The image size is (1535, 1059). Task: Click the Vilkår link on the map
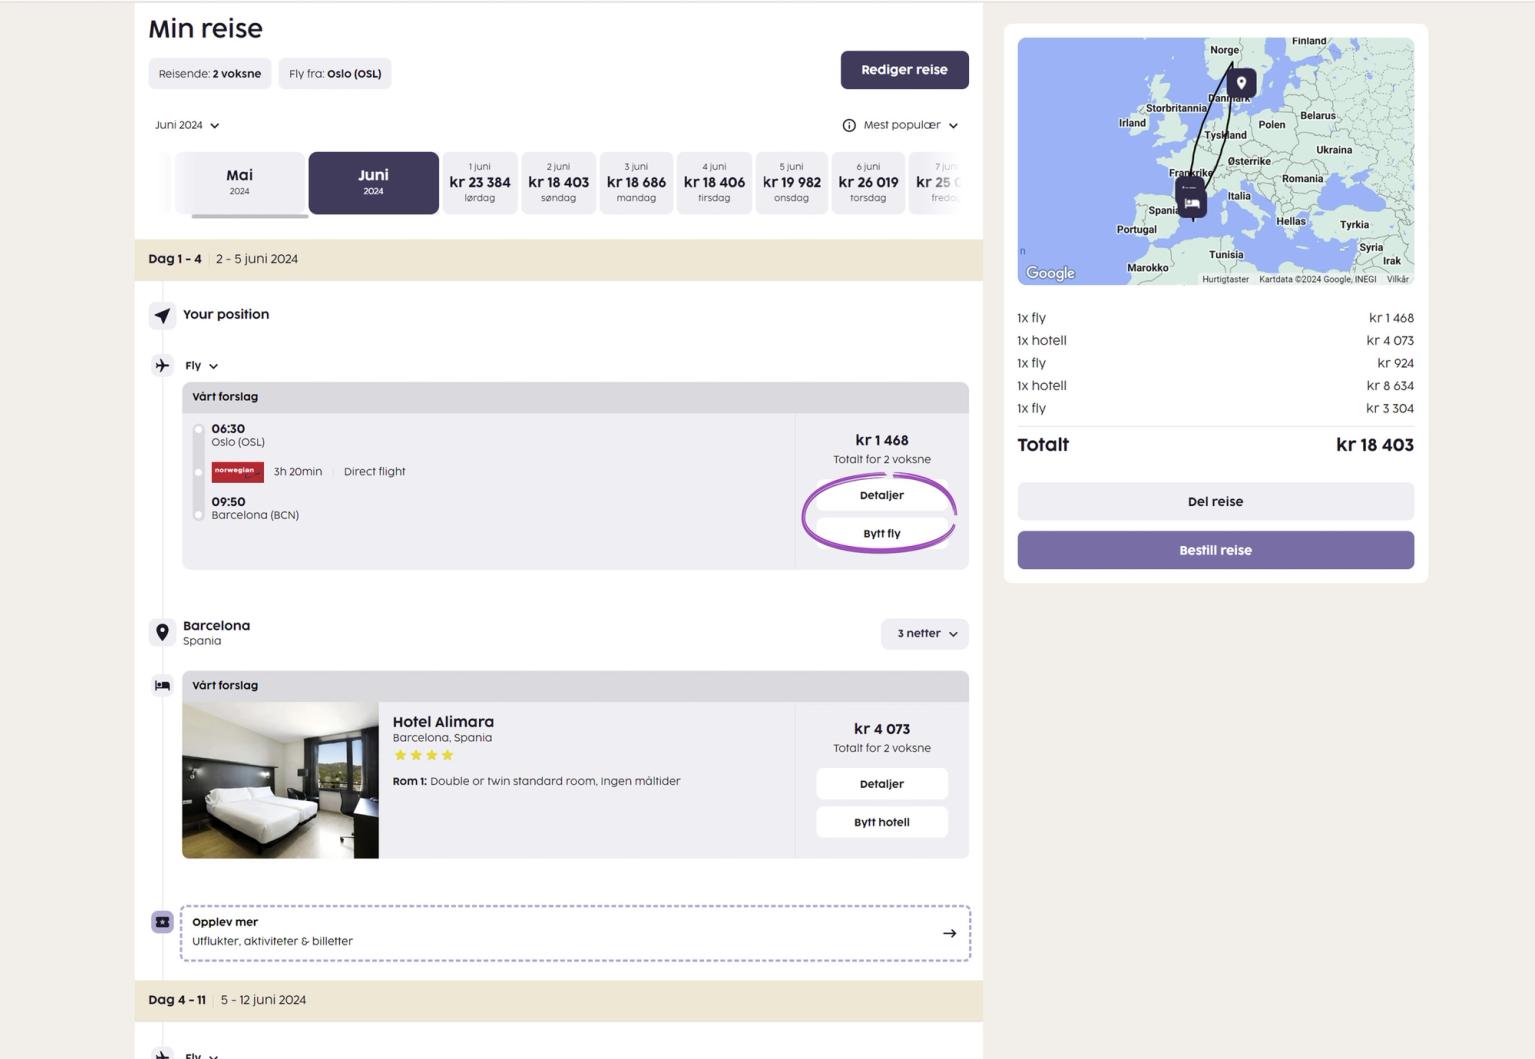1397,279
